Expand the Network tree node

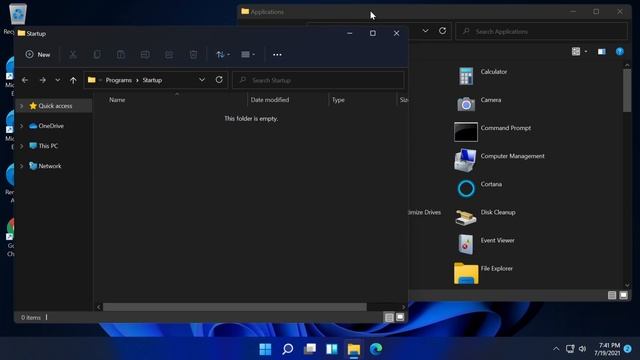21,166
